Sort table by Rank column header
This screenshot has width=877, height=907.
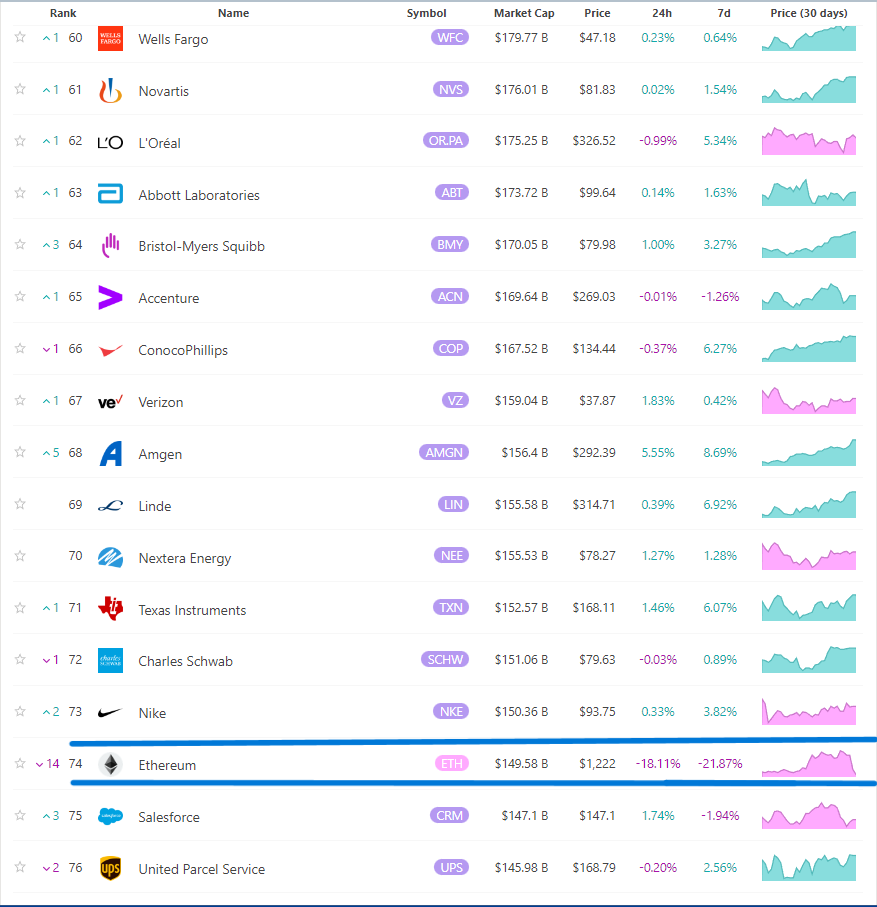(63, 13)
